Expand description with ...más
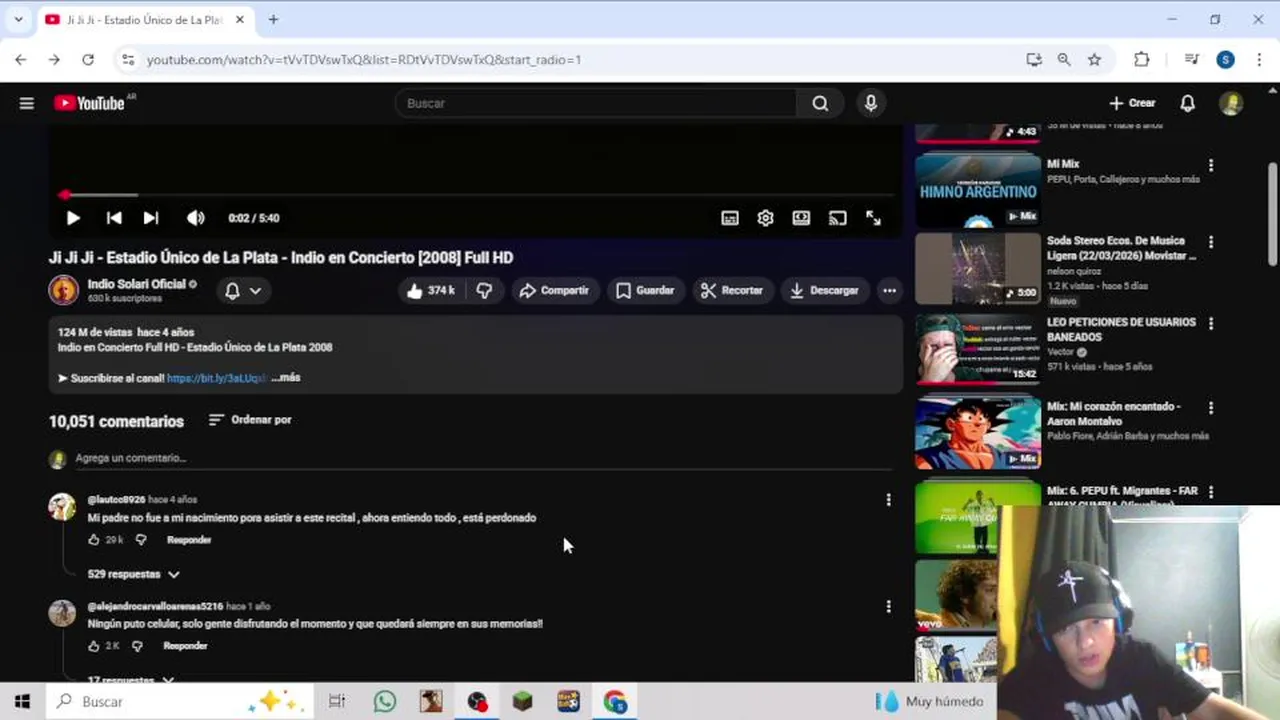 286,378
